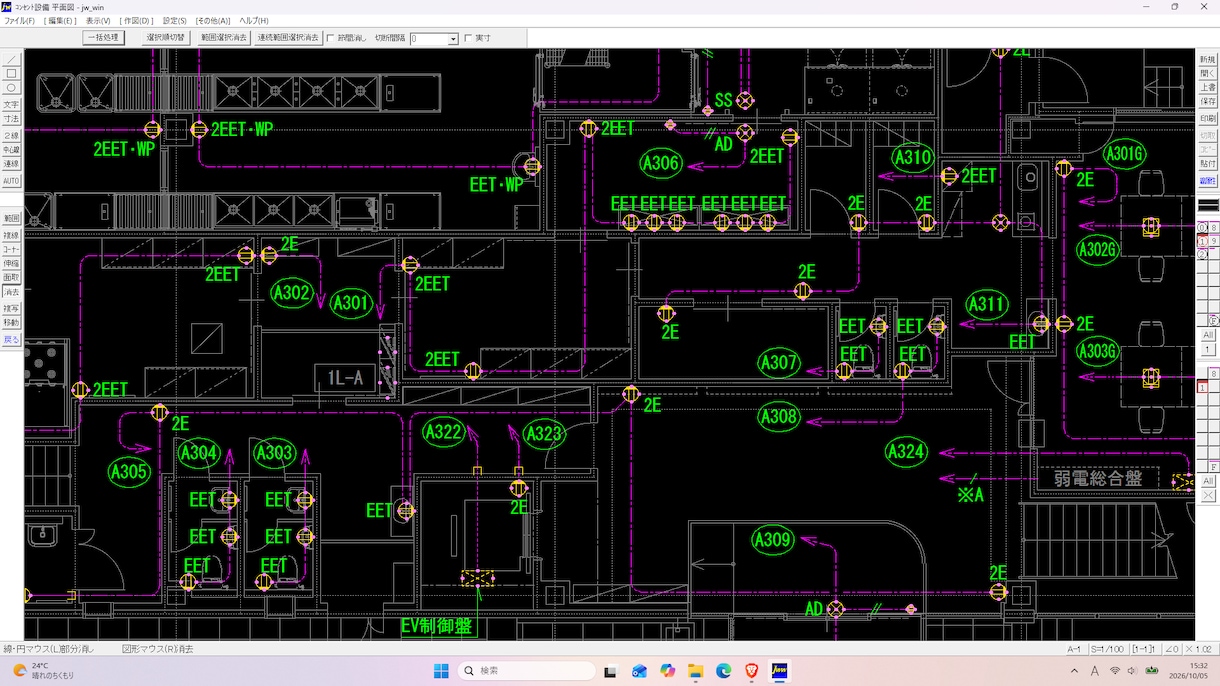The width and height of the screenshot is (1220, 686).
Task: Open the ファイル(F) menu
Action: click(19, 20)
